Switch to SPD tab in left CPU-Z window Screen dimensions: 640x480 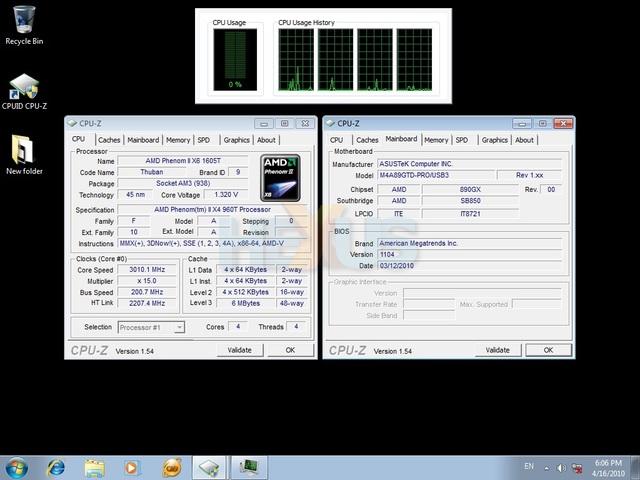[x=204, y=140]
